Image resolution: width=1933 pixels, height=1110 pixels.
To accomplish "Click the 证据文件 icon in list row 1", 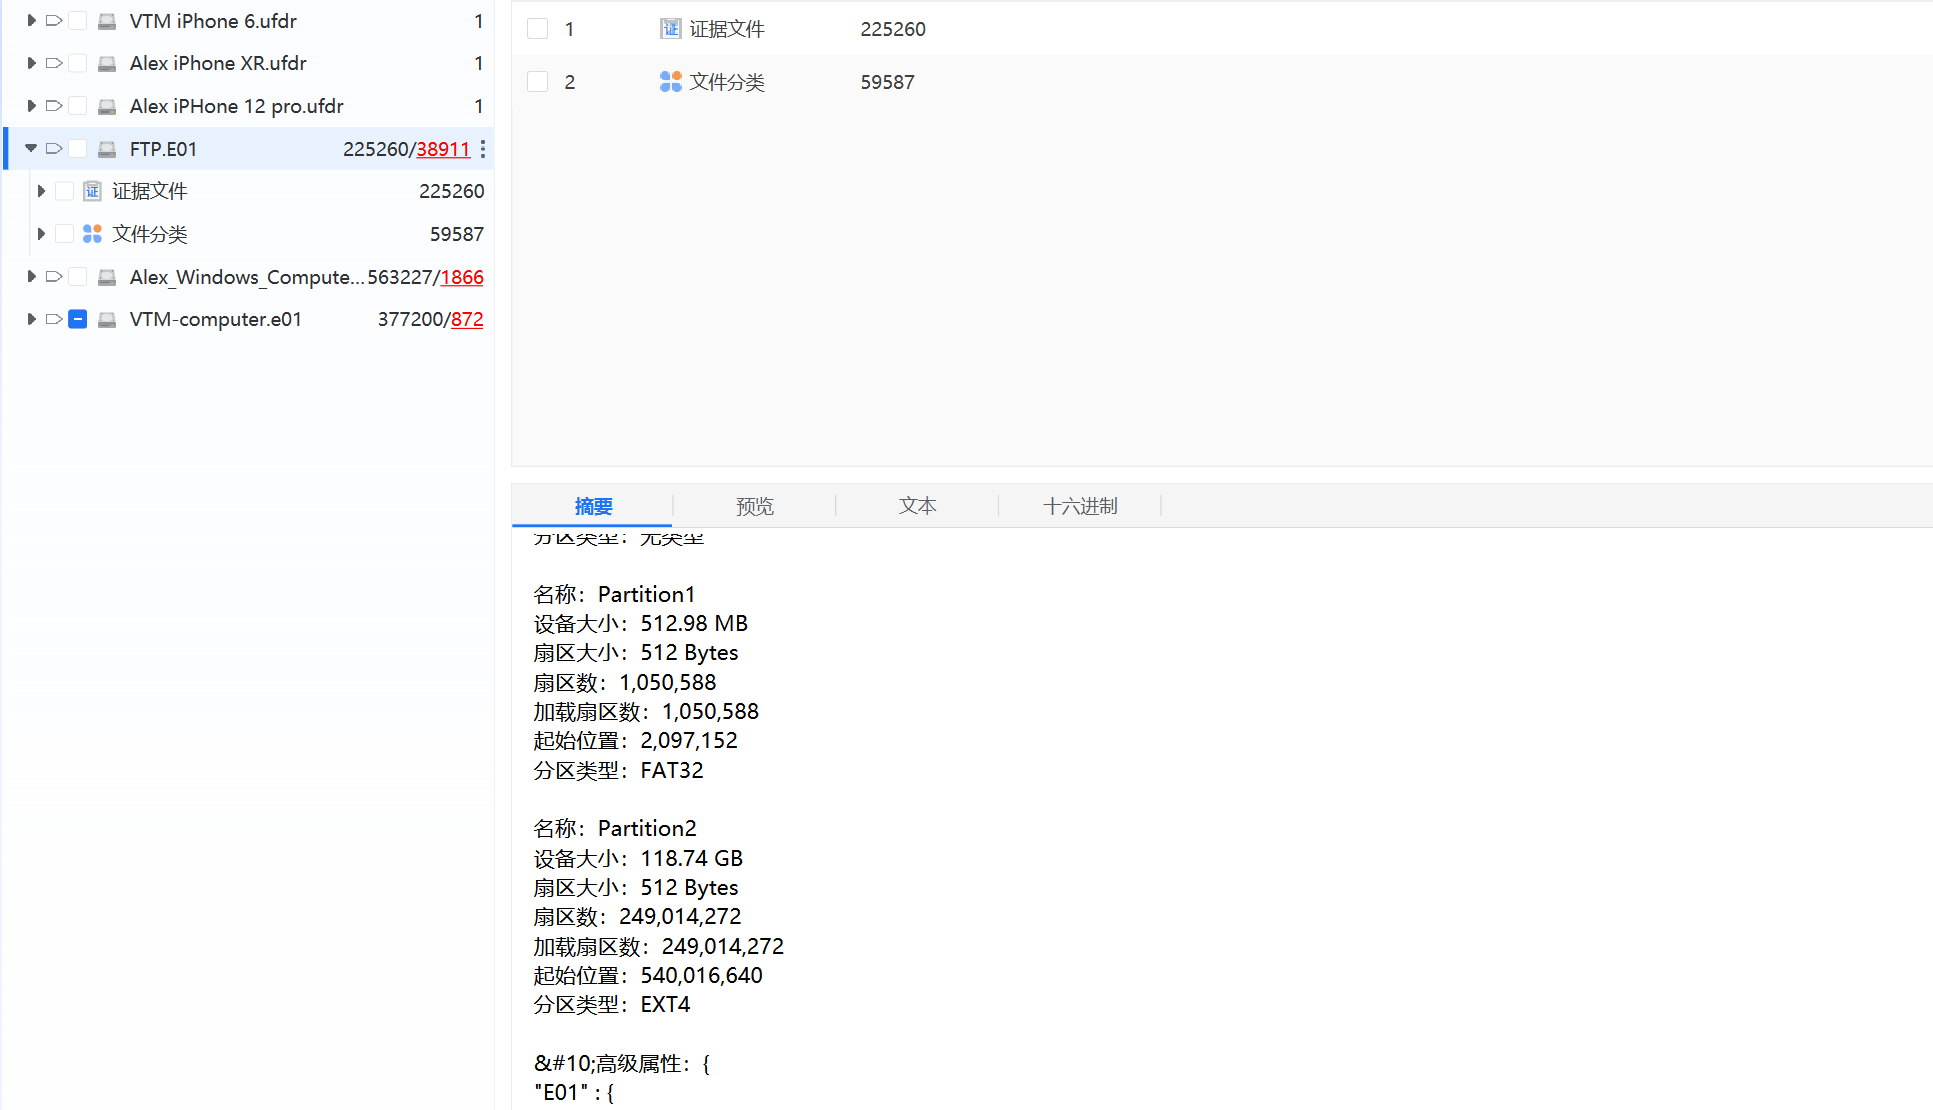I will tap(670, 29).
